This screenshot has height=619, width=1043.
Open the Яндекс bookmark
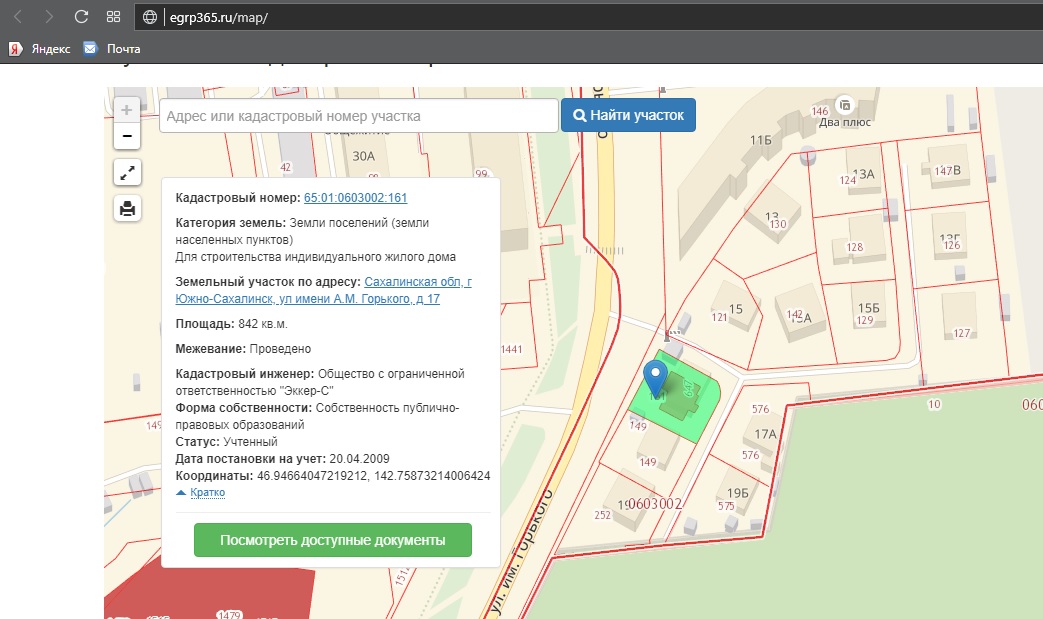tap(40, 48)
